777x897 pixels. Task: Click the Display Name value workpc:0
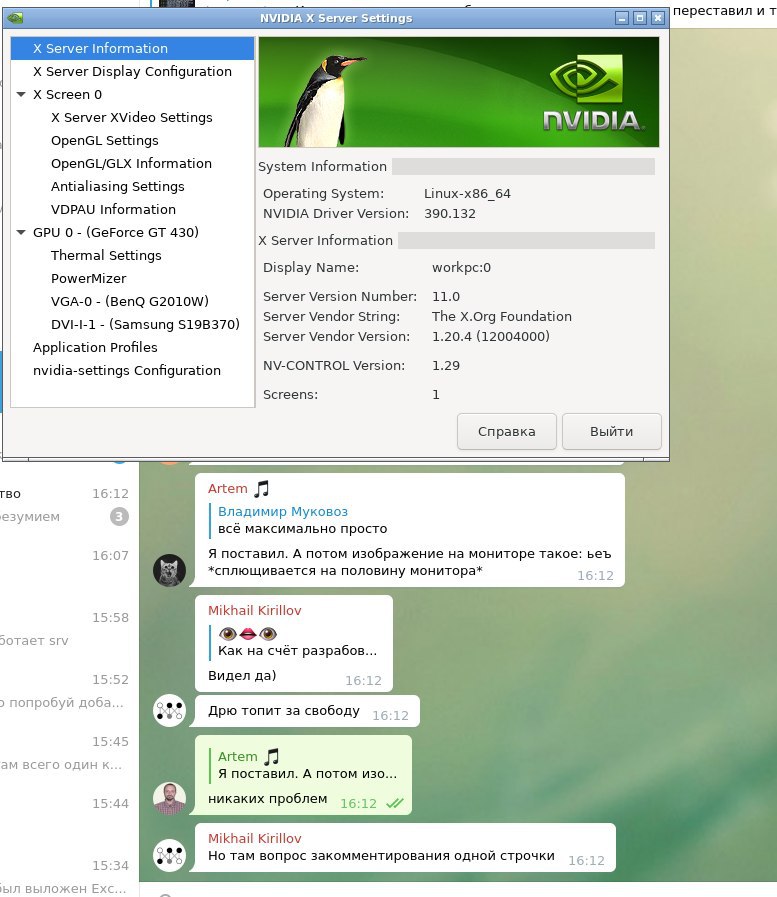461,268
